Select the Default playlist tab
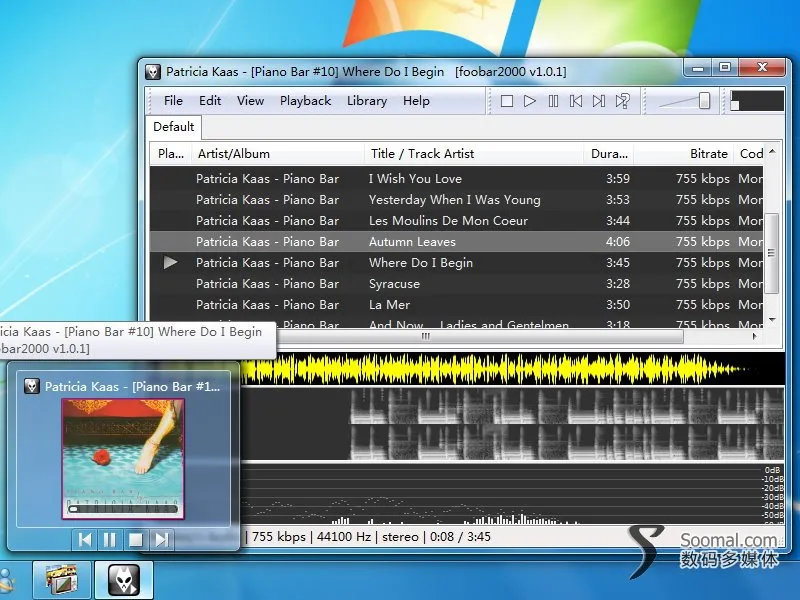 coord(173,127)
